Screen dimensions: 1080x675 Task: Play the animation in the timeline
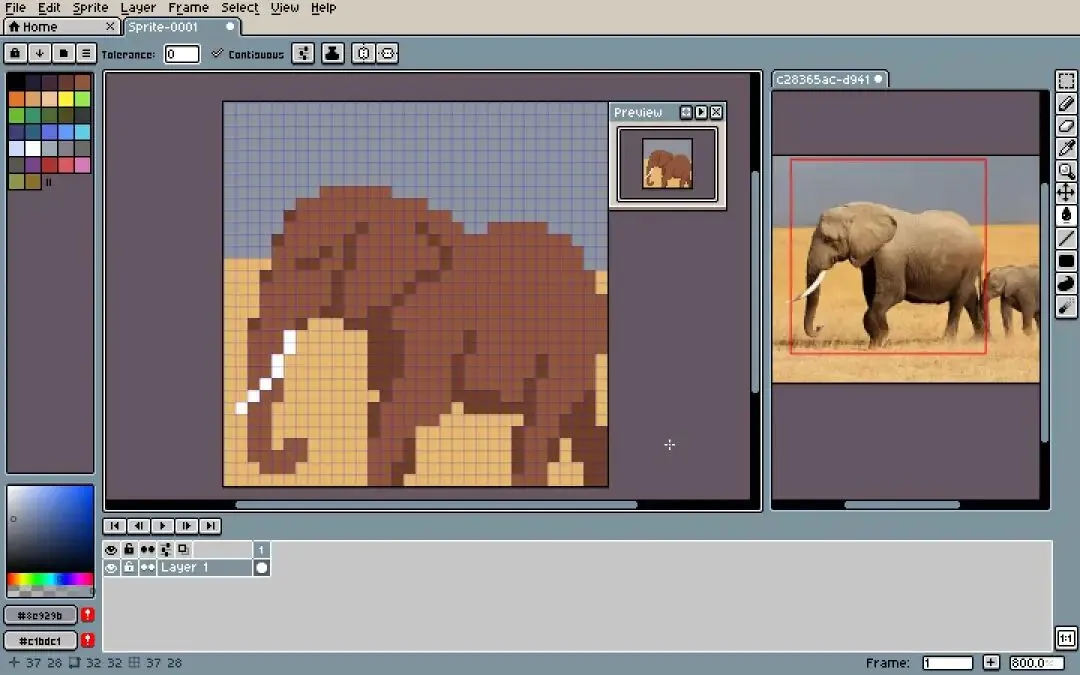(x=163, y=526)
